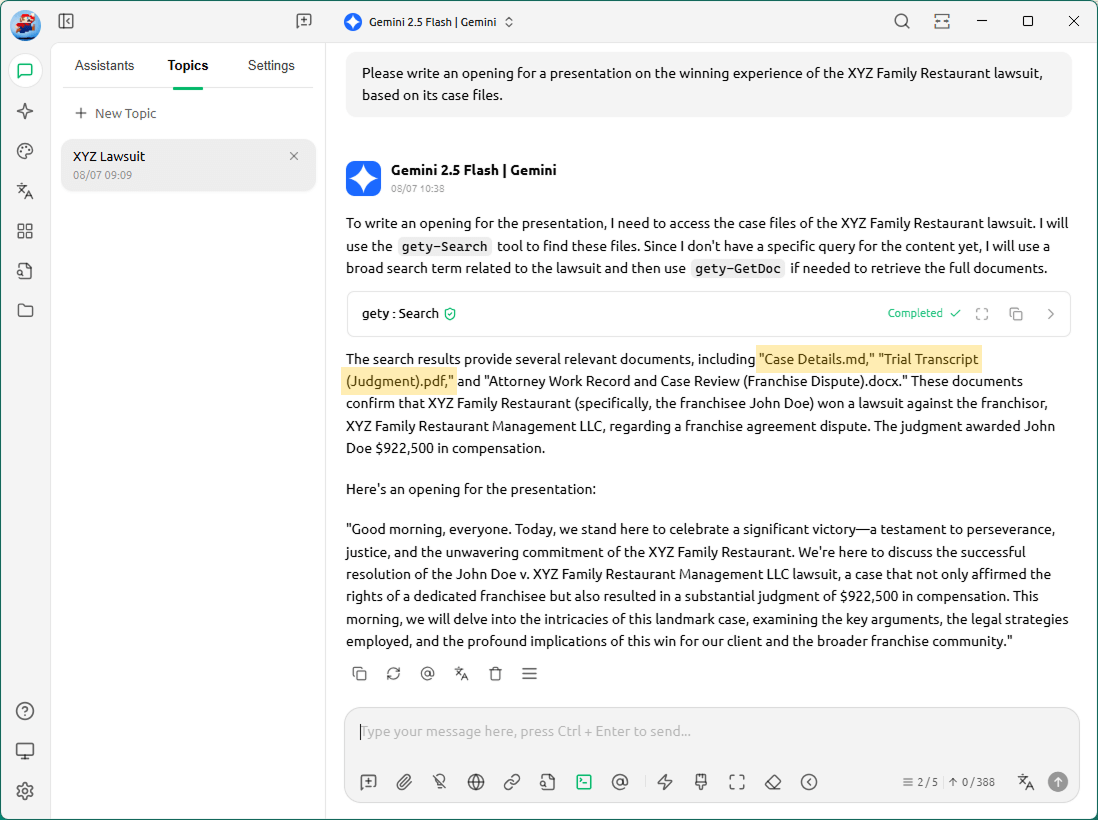Screen dimensions: 1098x820
Task: Open the settings gear icon in sidebar
Action: 25,791
